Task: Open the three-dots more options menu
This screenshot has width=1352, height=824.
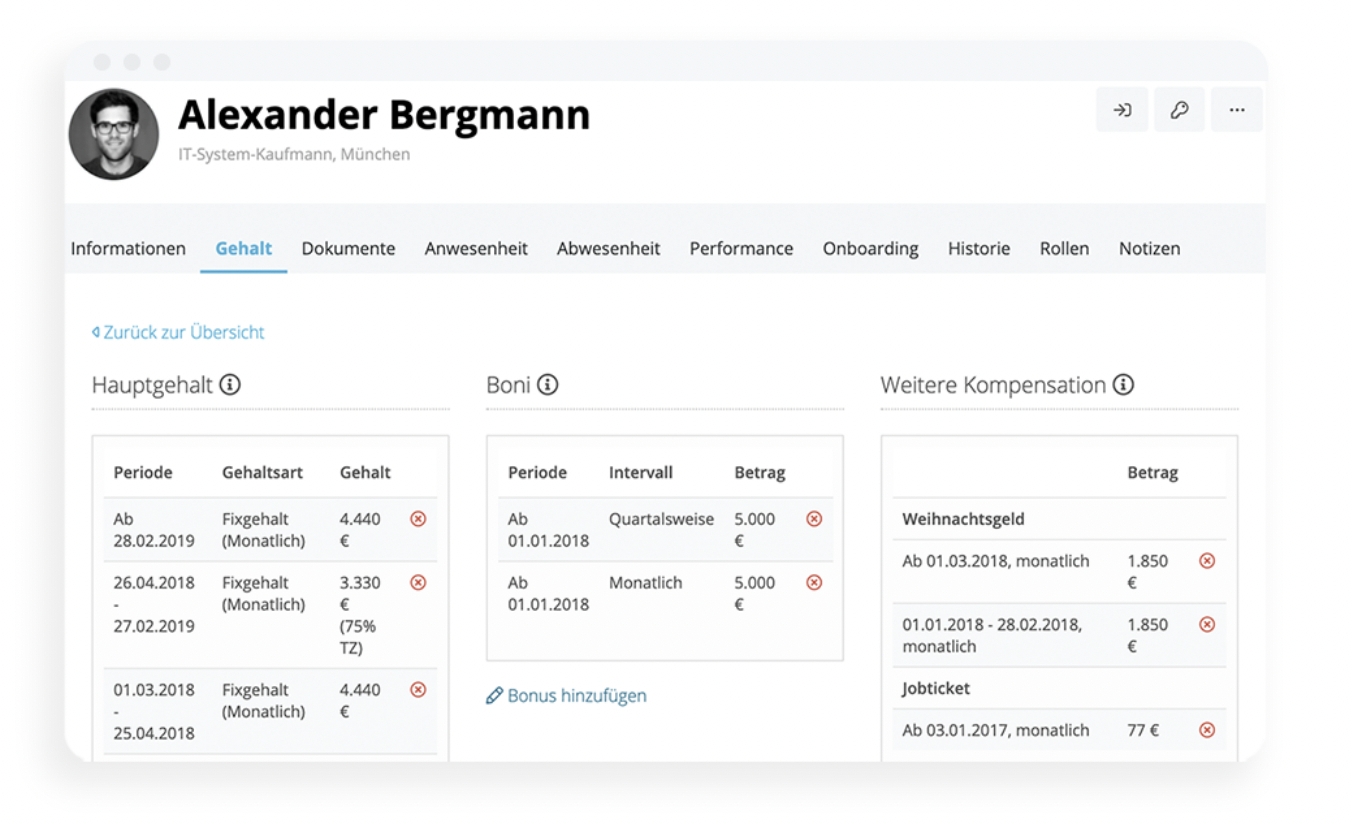Action: coord(1237,110)
